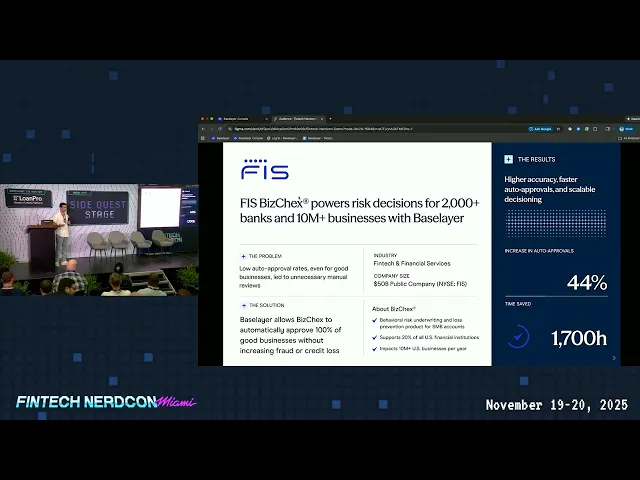640x480 pixels.
Task: Click the checkmark beside Behavioral risk underwriting
Action: tap(374, 320)
